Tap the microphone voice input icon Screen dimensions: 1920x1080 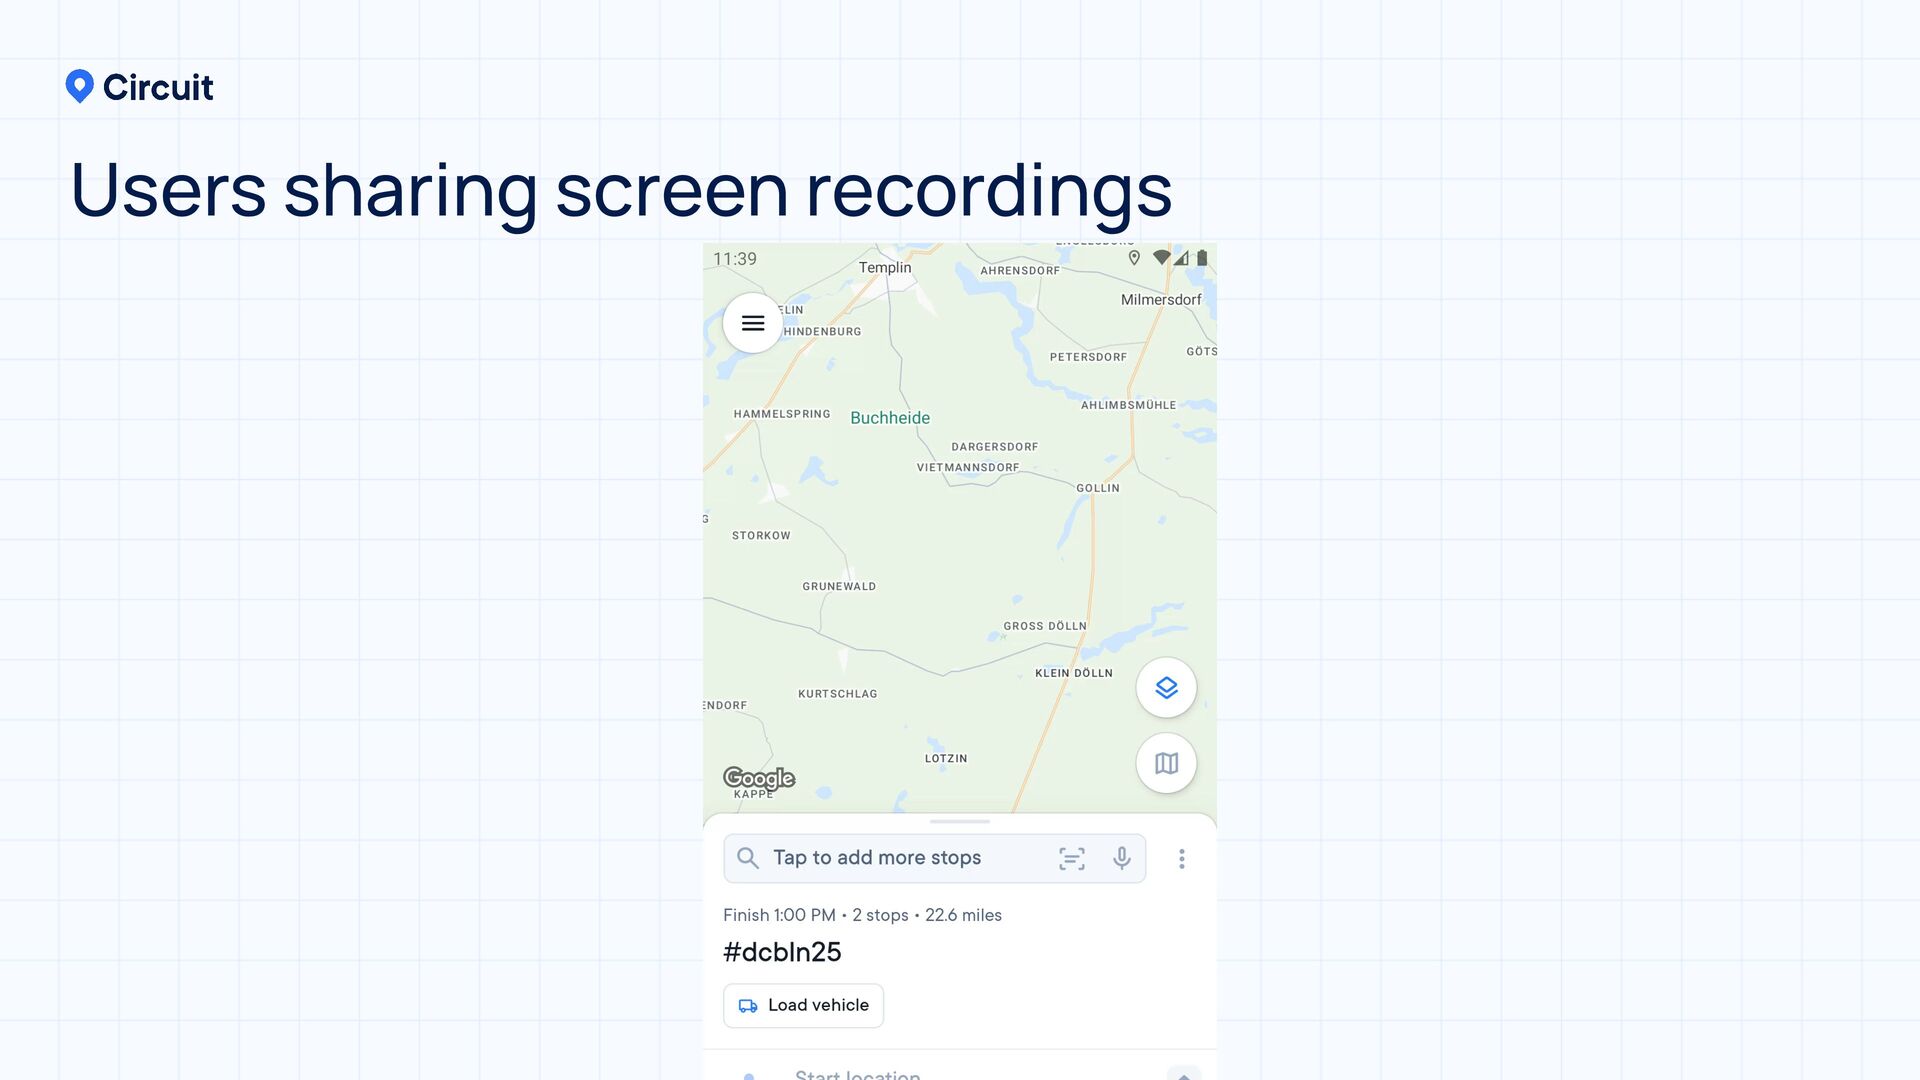1121,858
